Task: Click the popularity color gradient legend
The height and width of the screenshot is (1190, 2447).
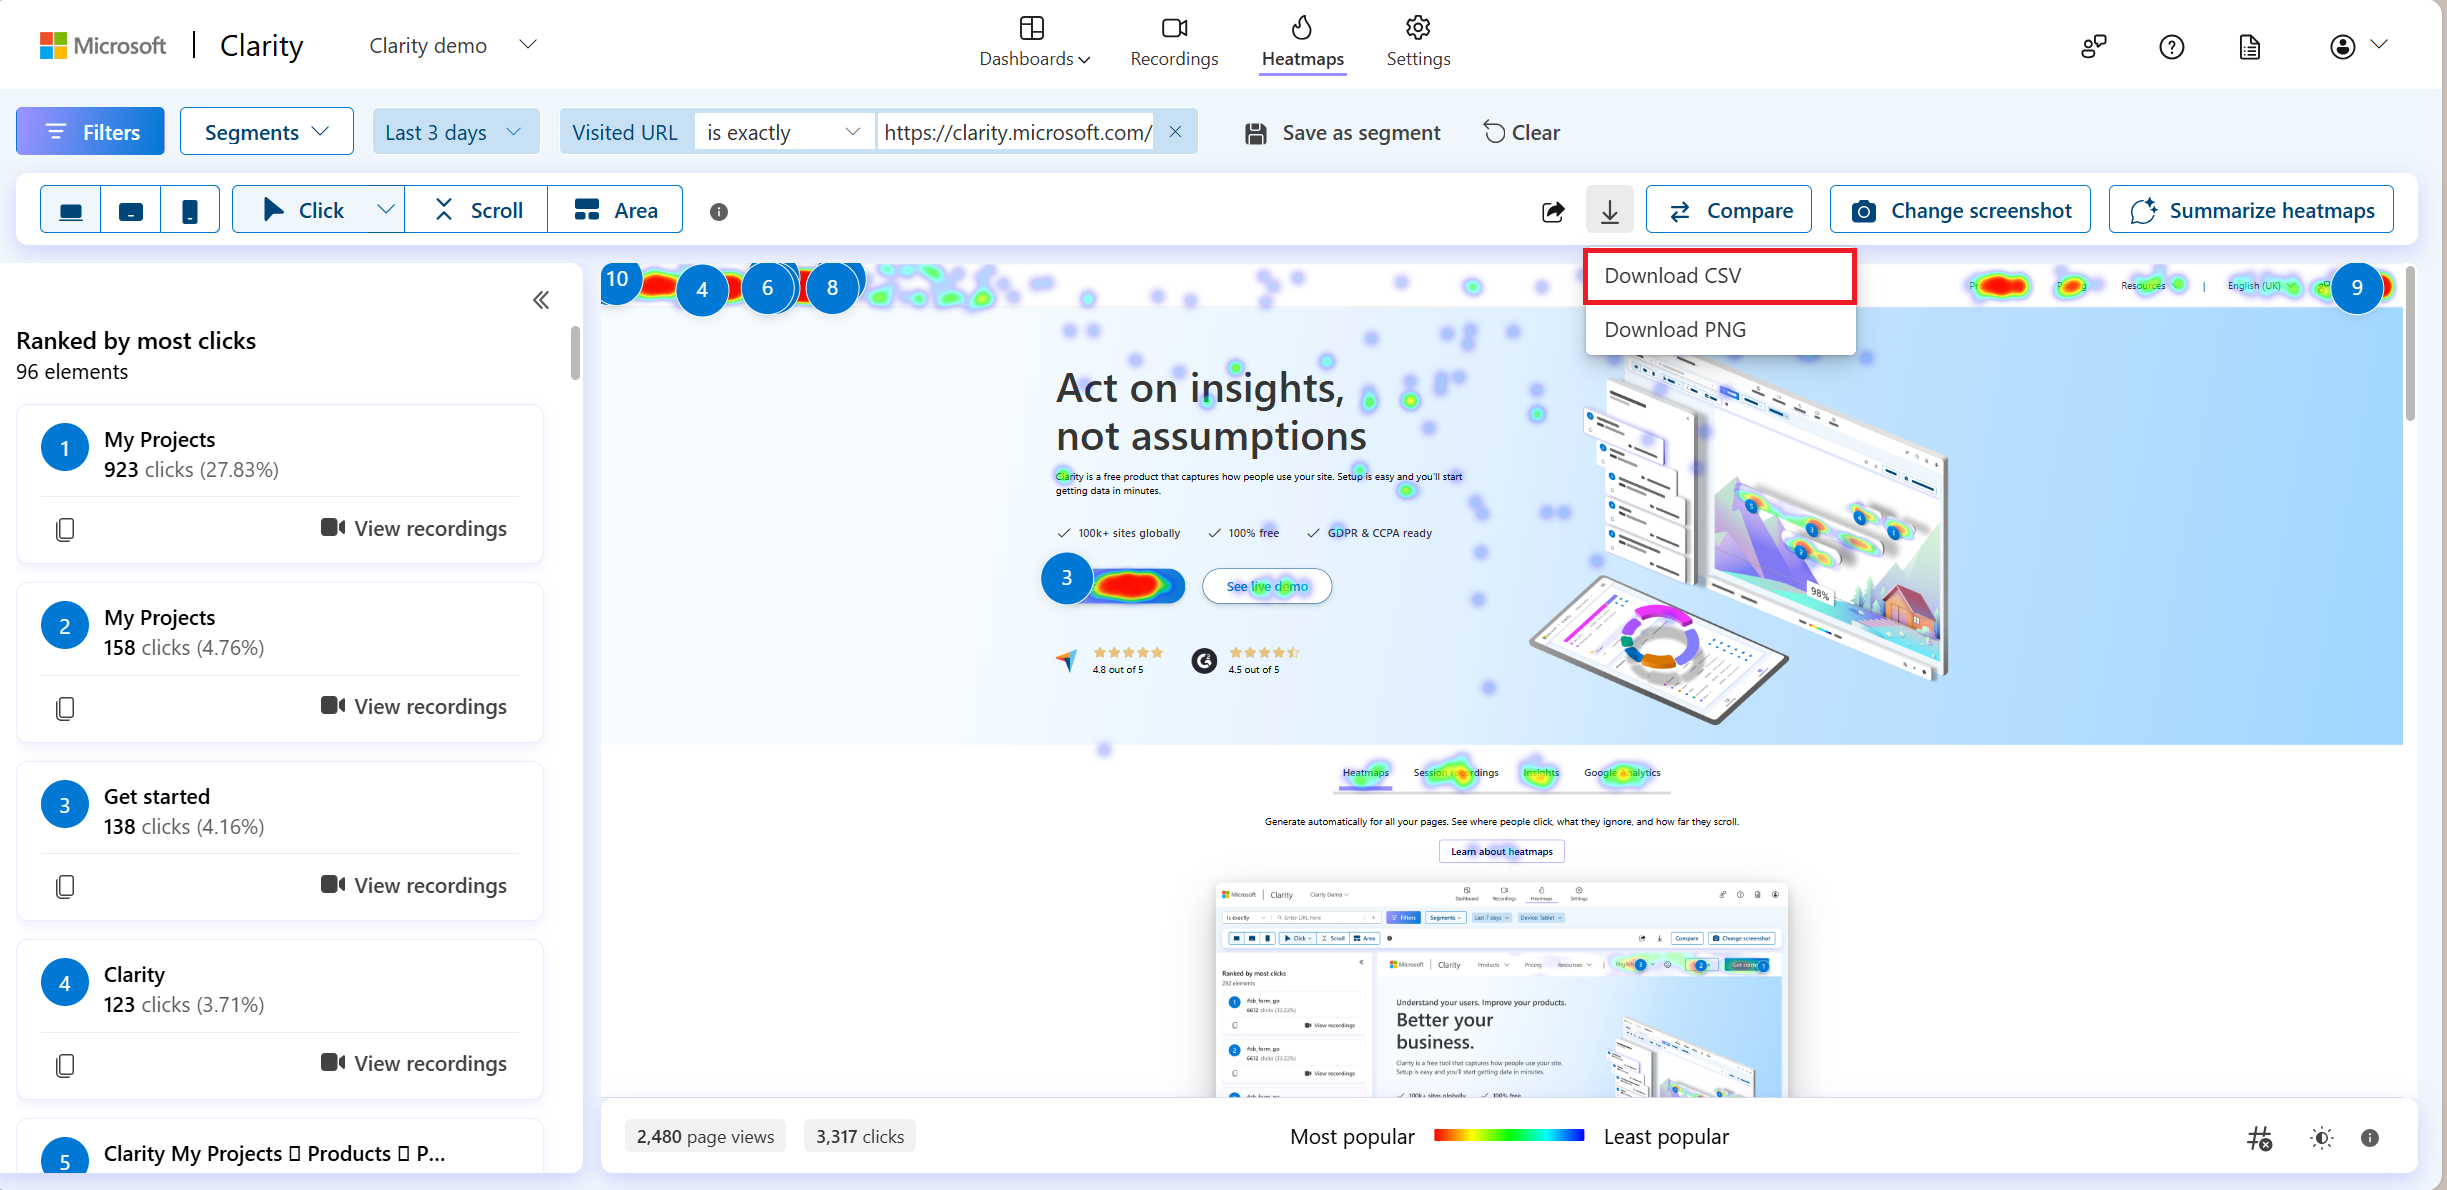Action: [1509, 1136]
